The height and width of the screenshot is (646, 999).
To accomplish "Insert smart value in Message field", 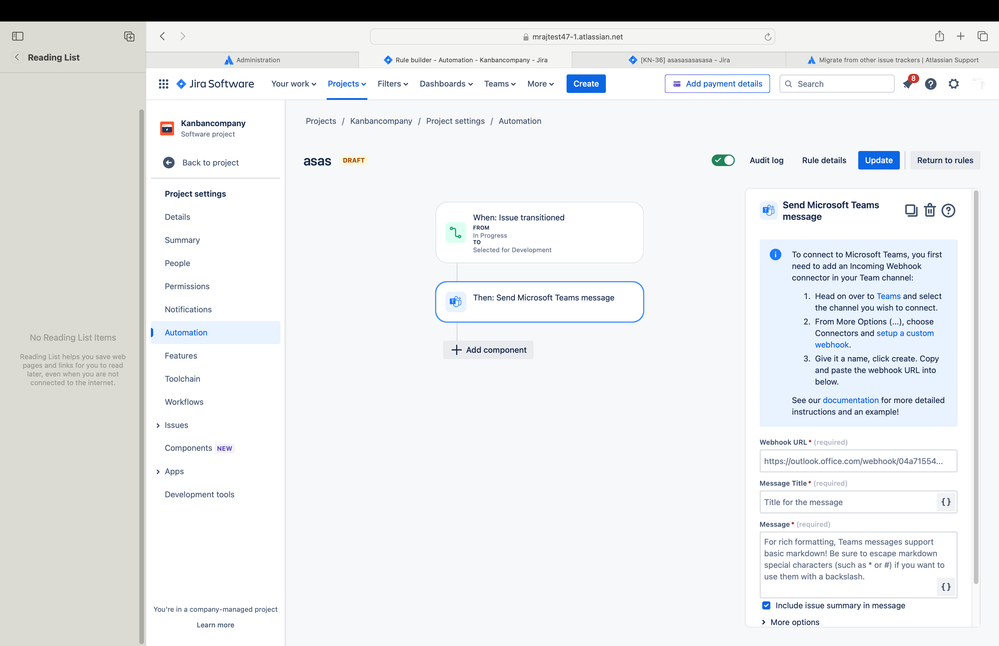I will pyautogui.click(x=946, y=587).
